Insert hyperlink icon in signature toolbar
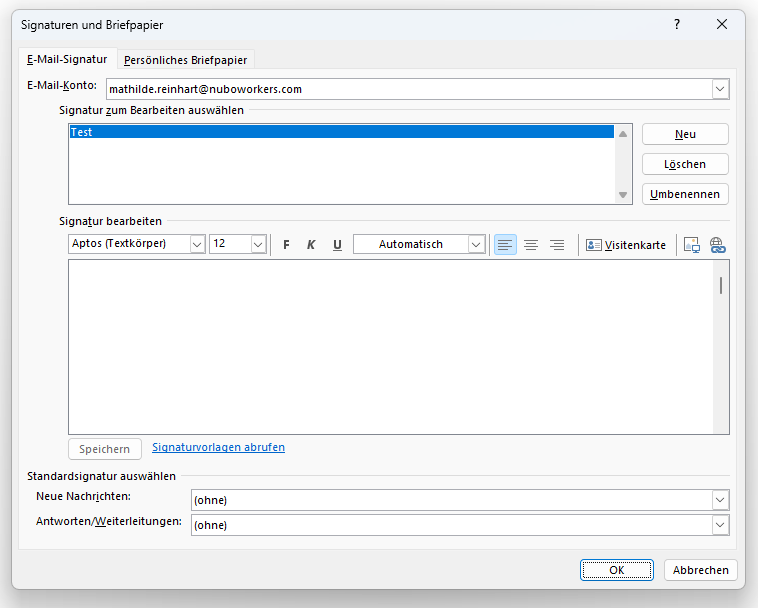The height and width of the screenshot is (608, 758). click(x=717, y=245)
